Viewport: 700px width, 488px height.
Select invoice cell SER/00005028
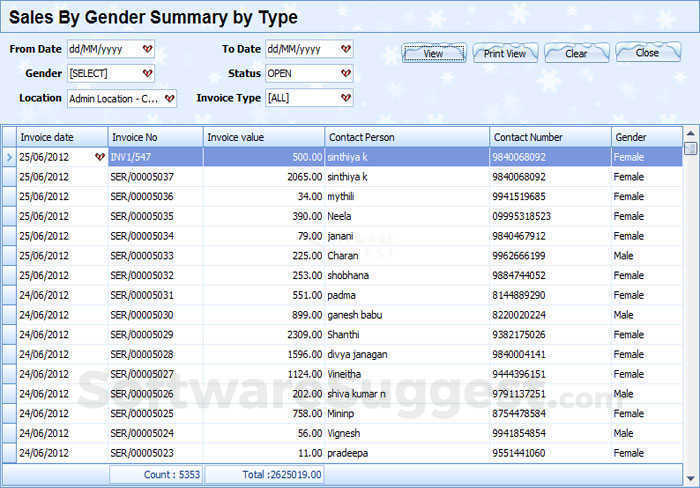156,354
